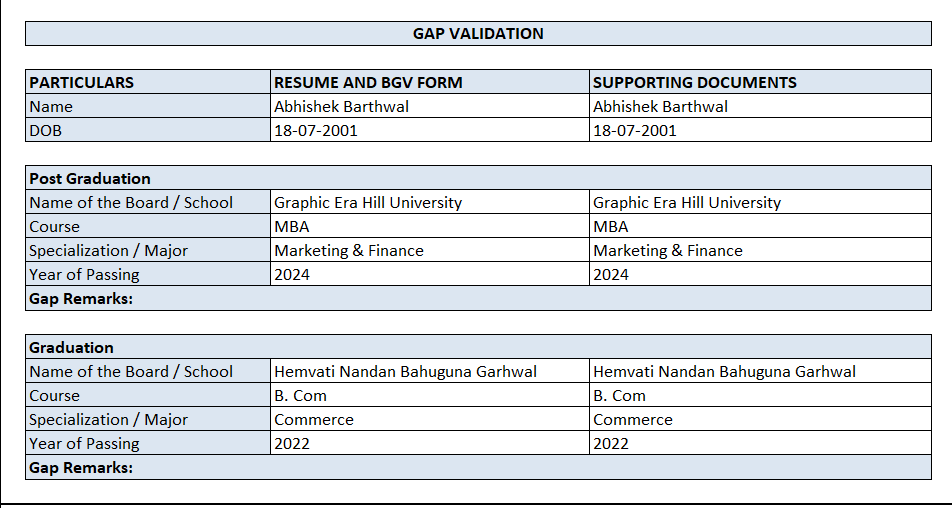Click Gap Remarks row under Post Graduation
This screenshot has height=508, width=952.
478,299
